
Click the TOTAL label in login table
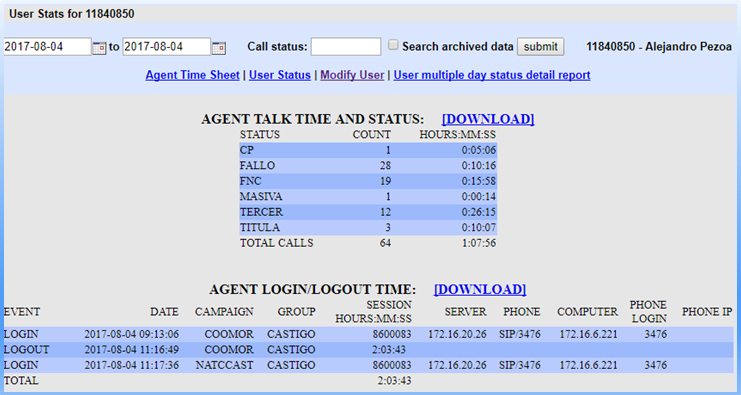click(x=21, y=381)
